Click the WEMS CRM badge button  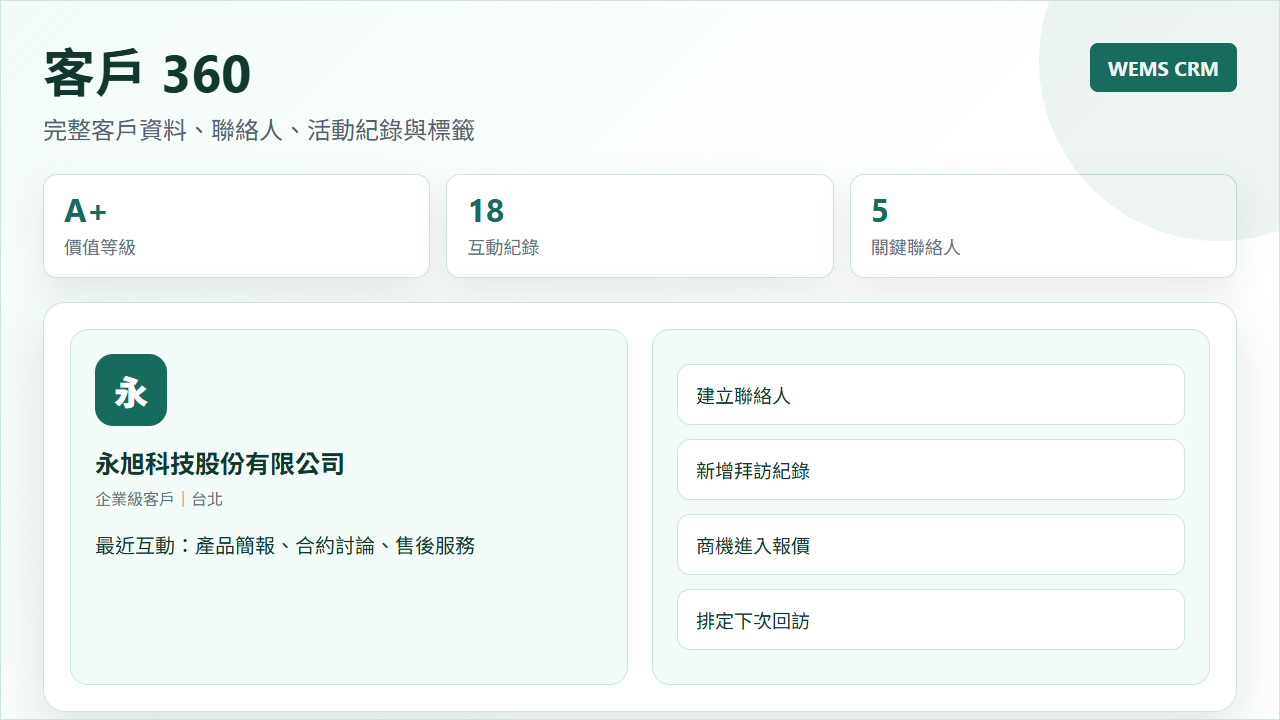click(x=1163, y=68)
